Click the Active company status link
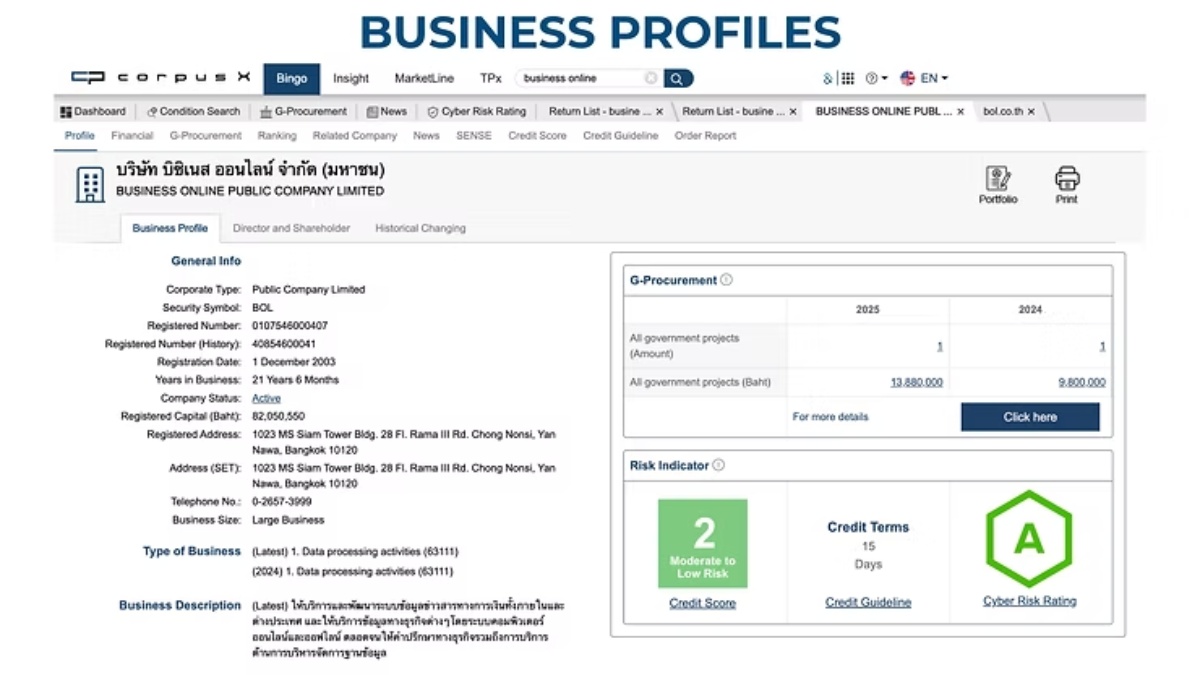Screen dimensions: 1200x675 click(266, 398)
